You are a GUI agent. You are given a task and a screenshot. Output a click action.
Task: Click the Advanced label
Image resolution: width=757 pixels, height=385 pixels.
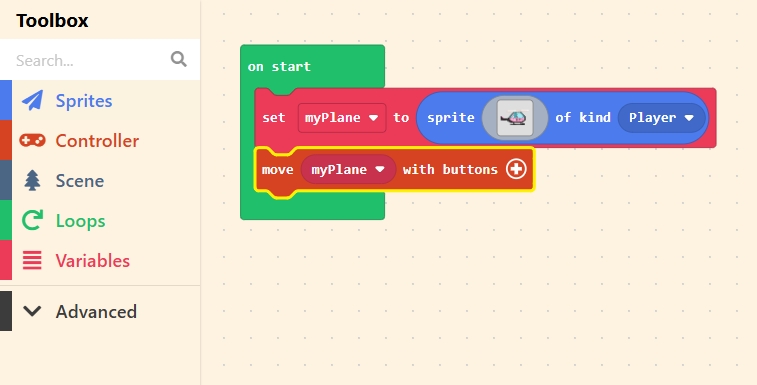96,312
